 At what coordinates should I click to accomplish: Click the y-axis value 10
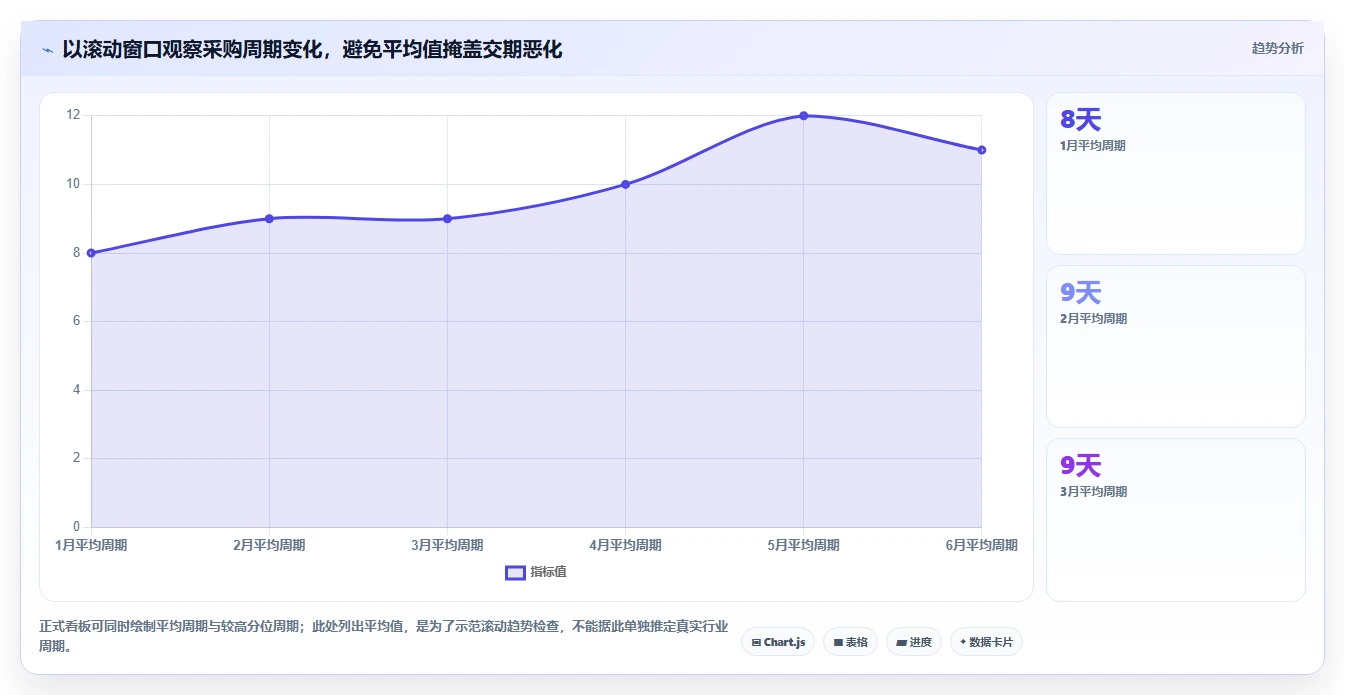point(73,184)
